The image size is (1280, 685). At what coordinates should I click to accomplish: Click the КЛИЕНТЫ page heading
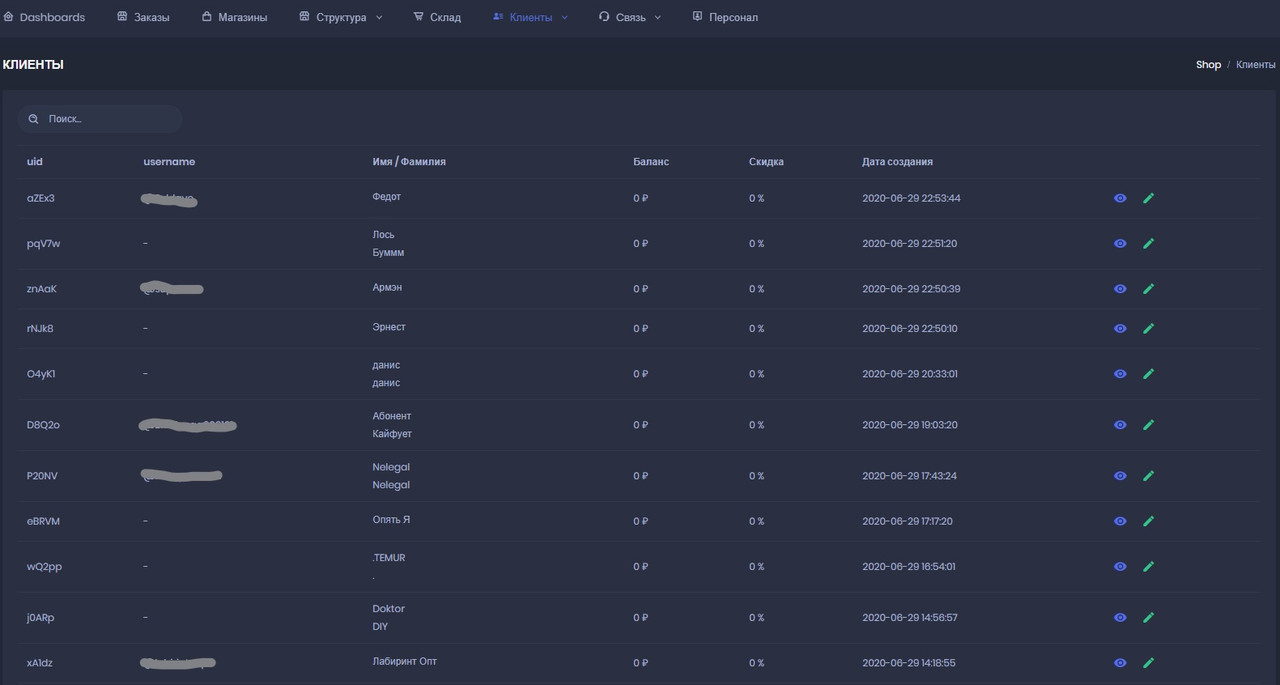[x=33, y=64]
